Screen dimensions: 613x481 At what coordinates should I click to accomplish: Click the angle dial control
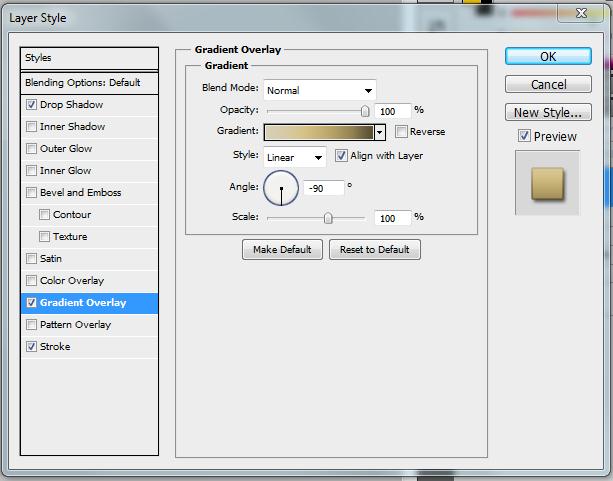281,187
